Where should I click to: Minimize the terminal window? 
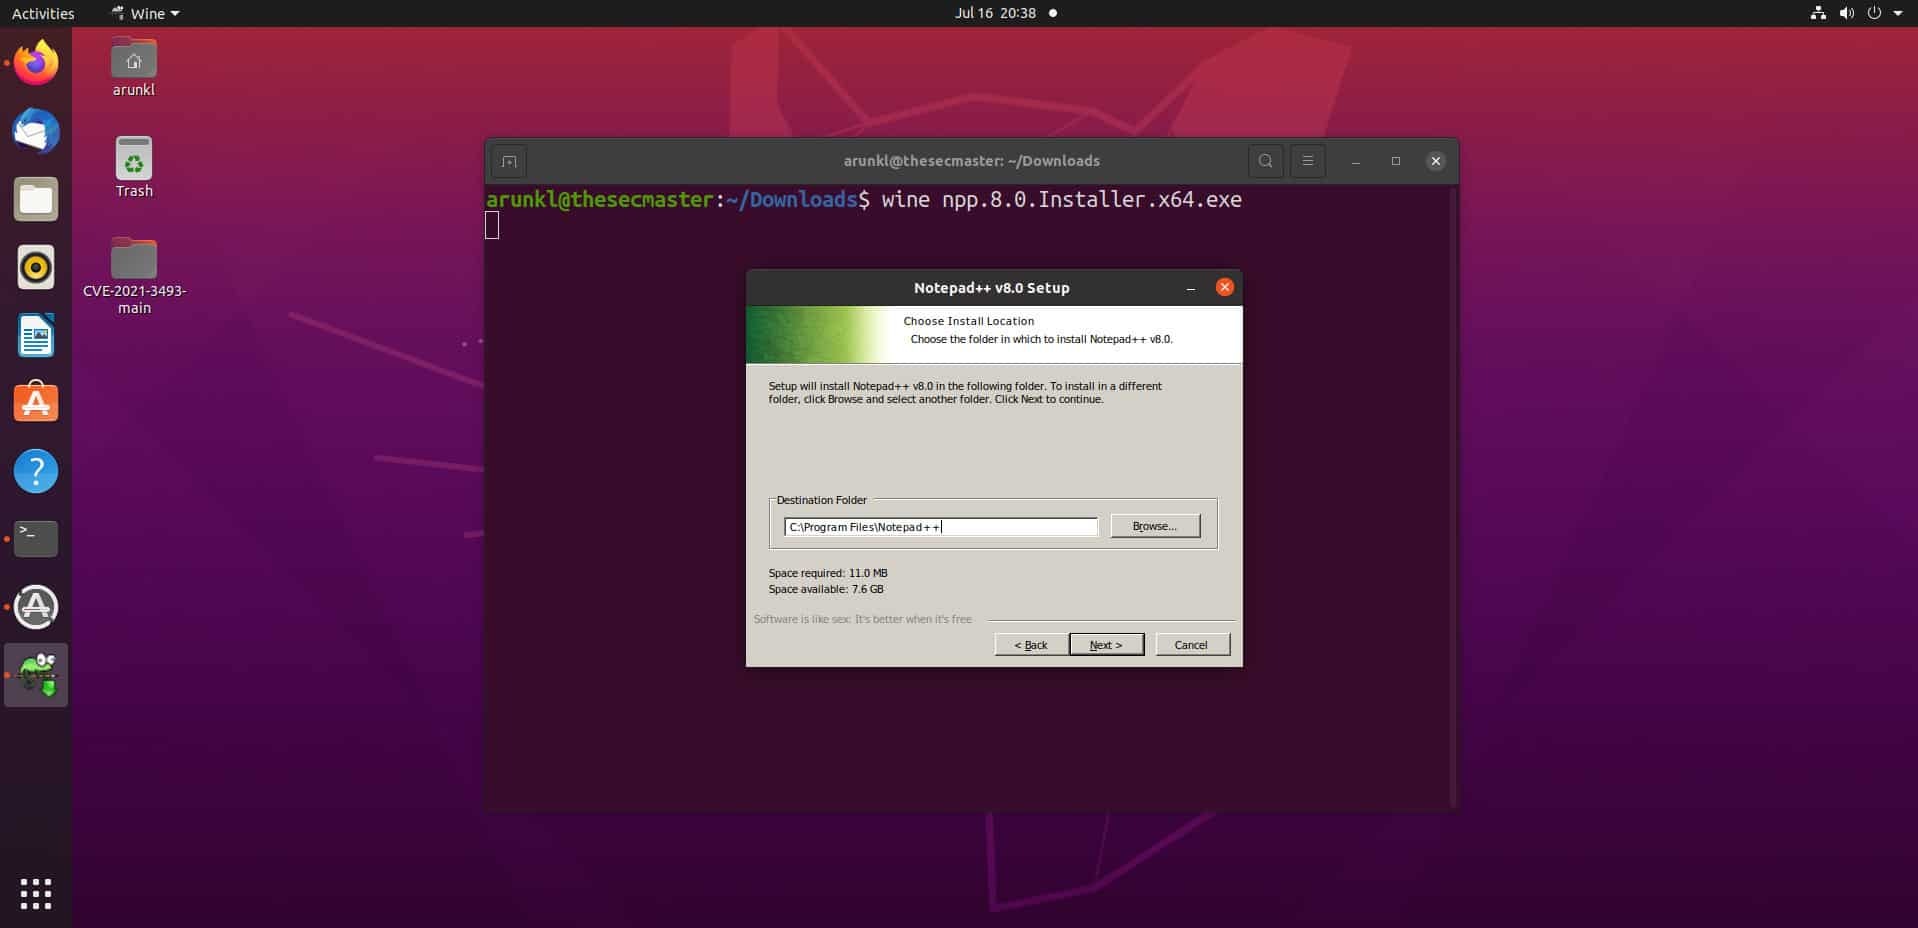point(1356,161)
